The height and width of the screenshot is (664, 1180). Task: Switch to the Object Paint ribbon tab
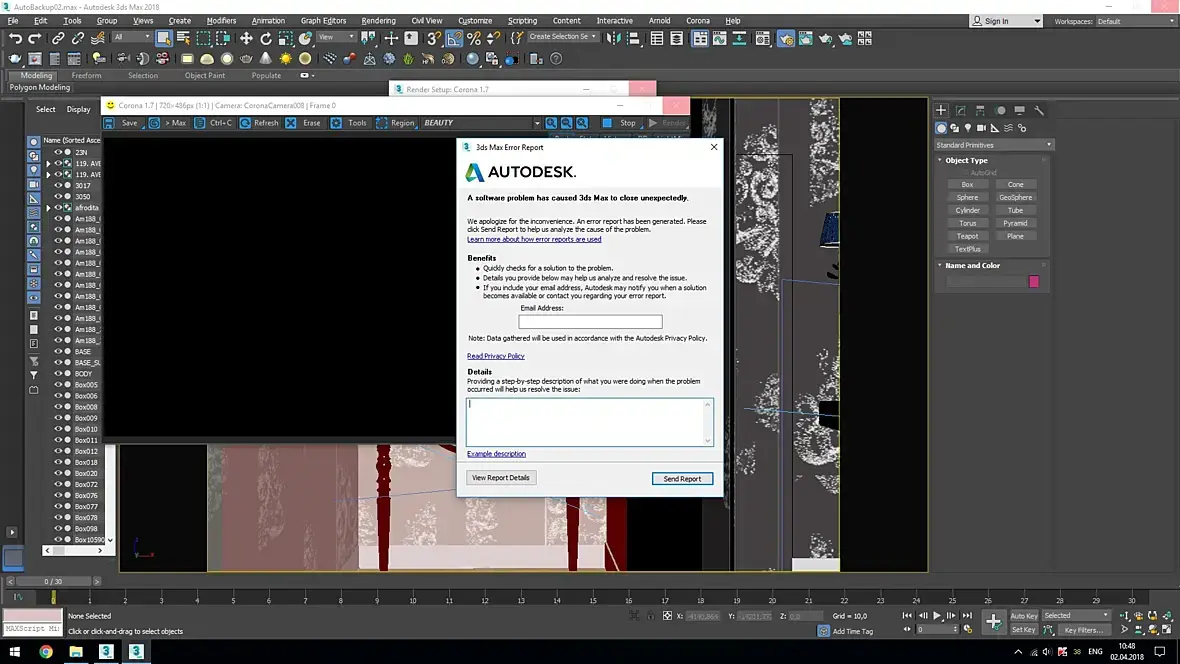coord(205,75)
